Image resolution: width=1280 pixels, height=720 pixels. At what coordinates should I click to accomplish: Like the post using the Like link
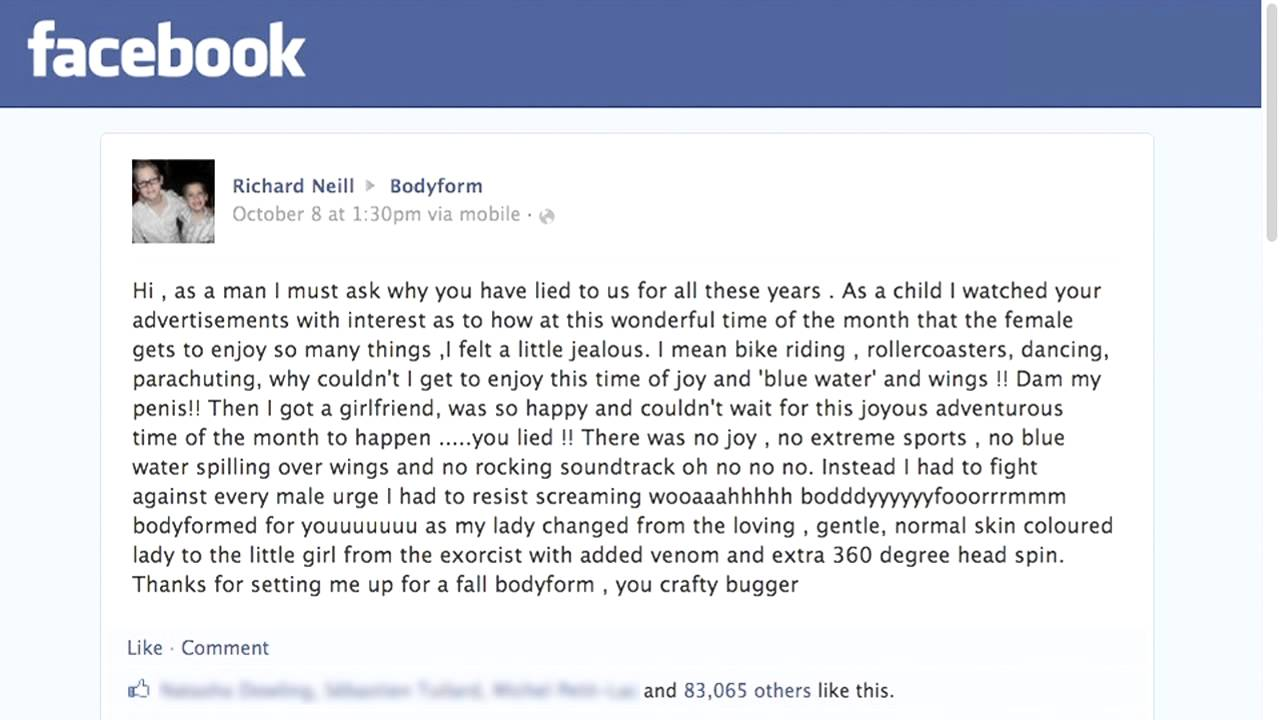pyautogui.click(x=144, y=648)
